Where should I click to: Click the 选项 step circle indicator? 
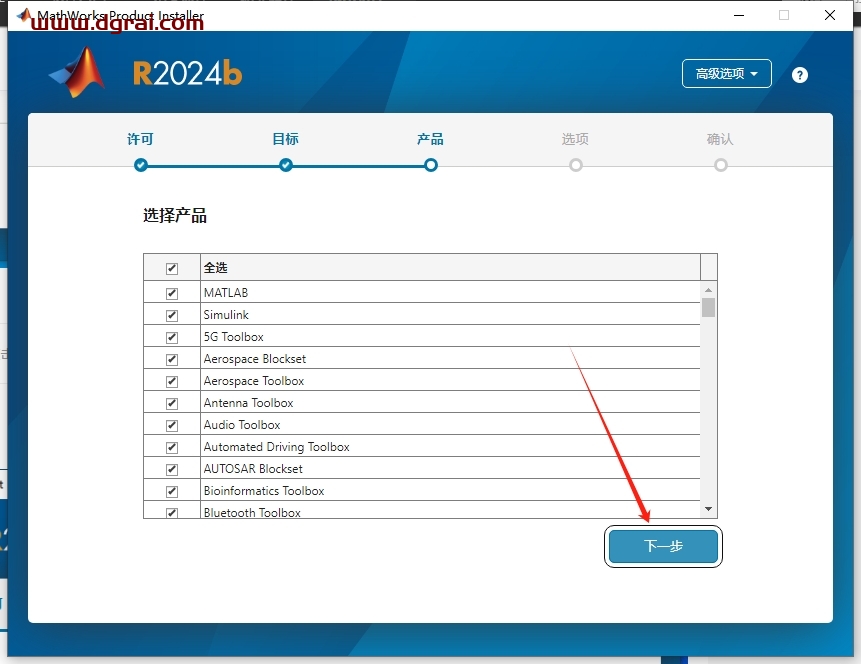(x=576, y=165)
